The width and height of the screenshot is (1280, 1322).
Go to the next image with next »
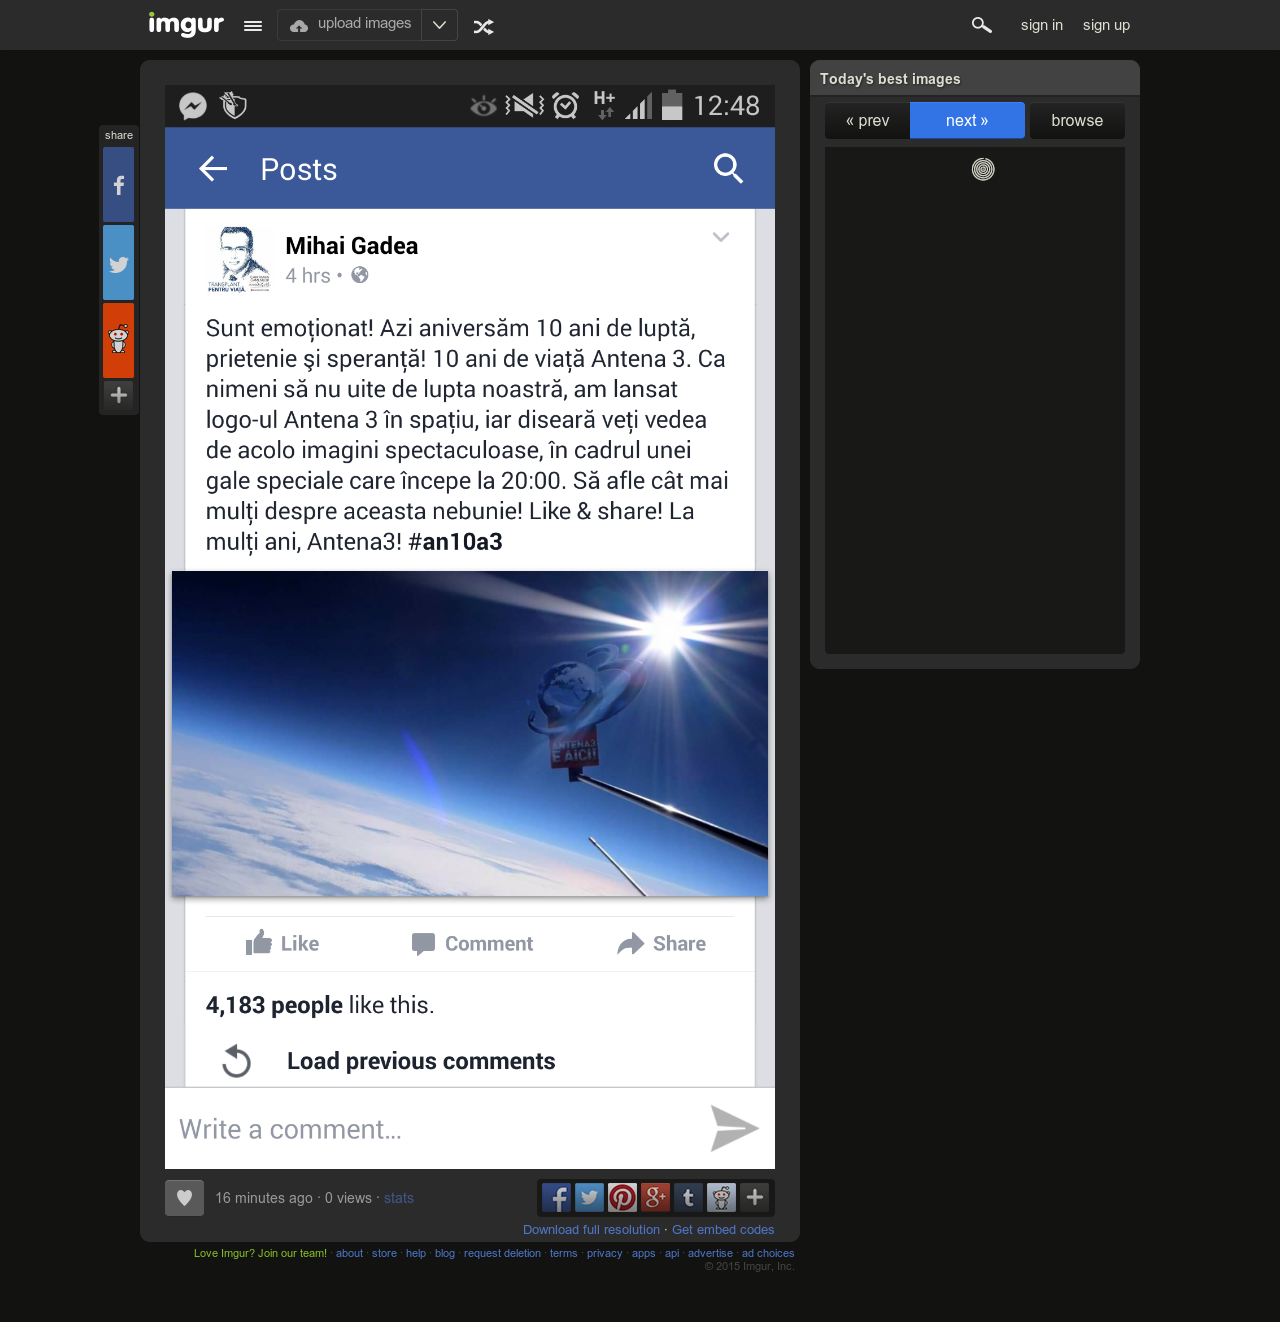[967, 120]
